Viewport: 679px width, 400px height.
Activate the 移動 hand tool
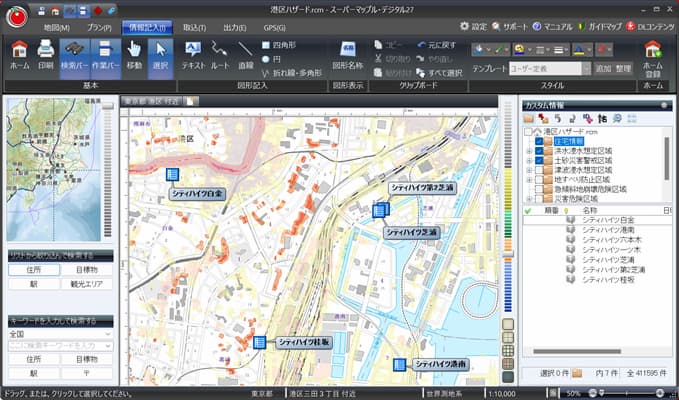tap(134, 55)
